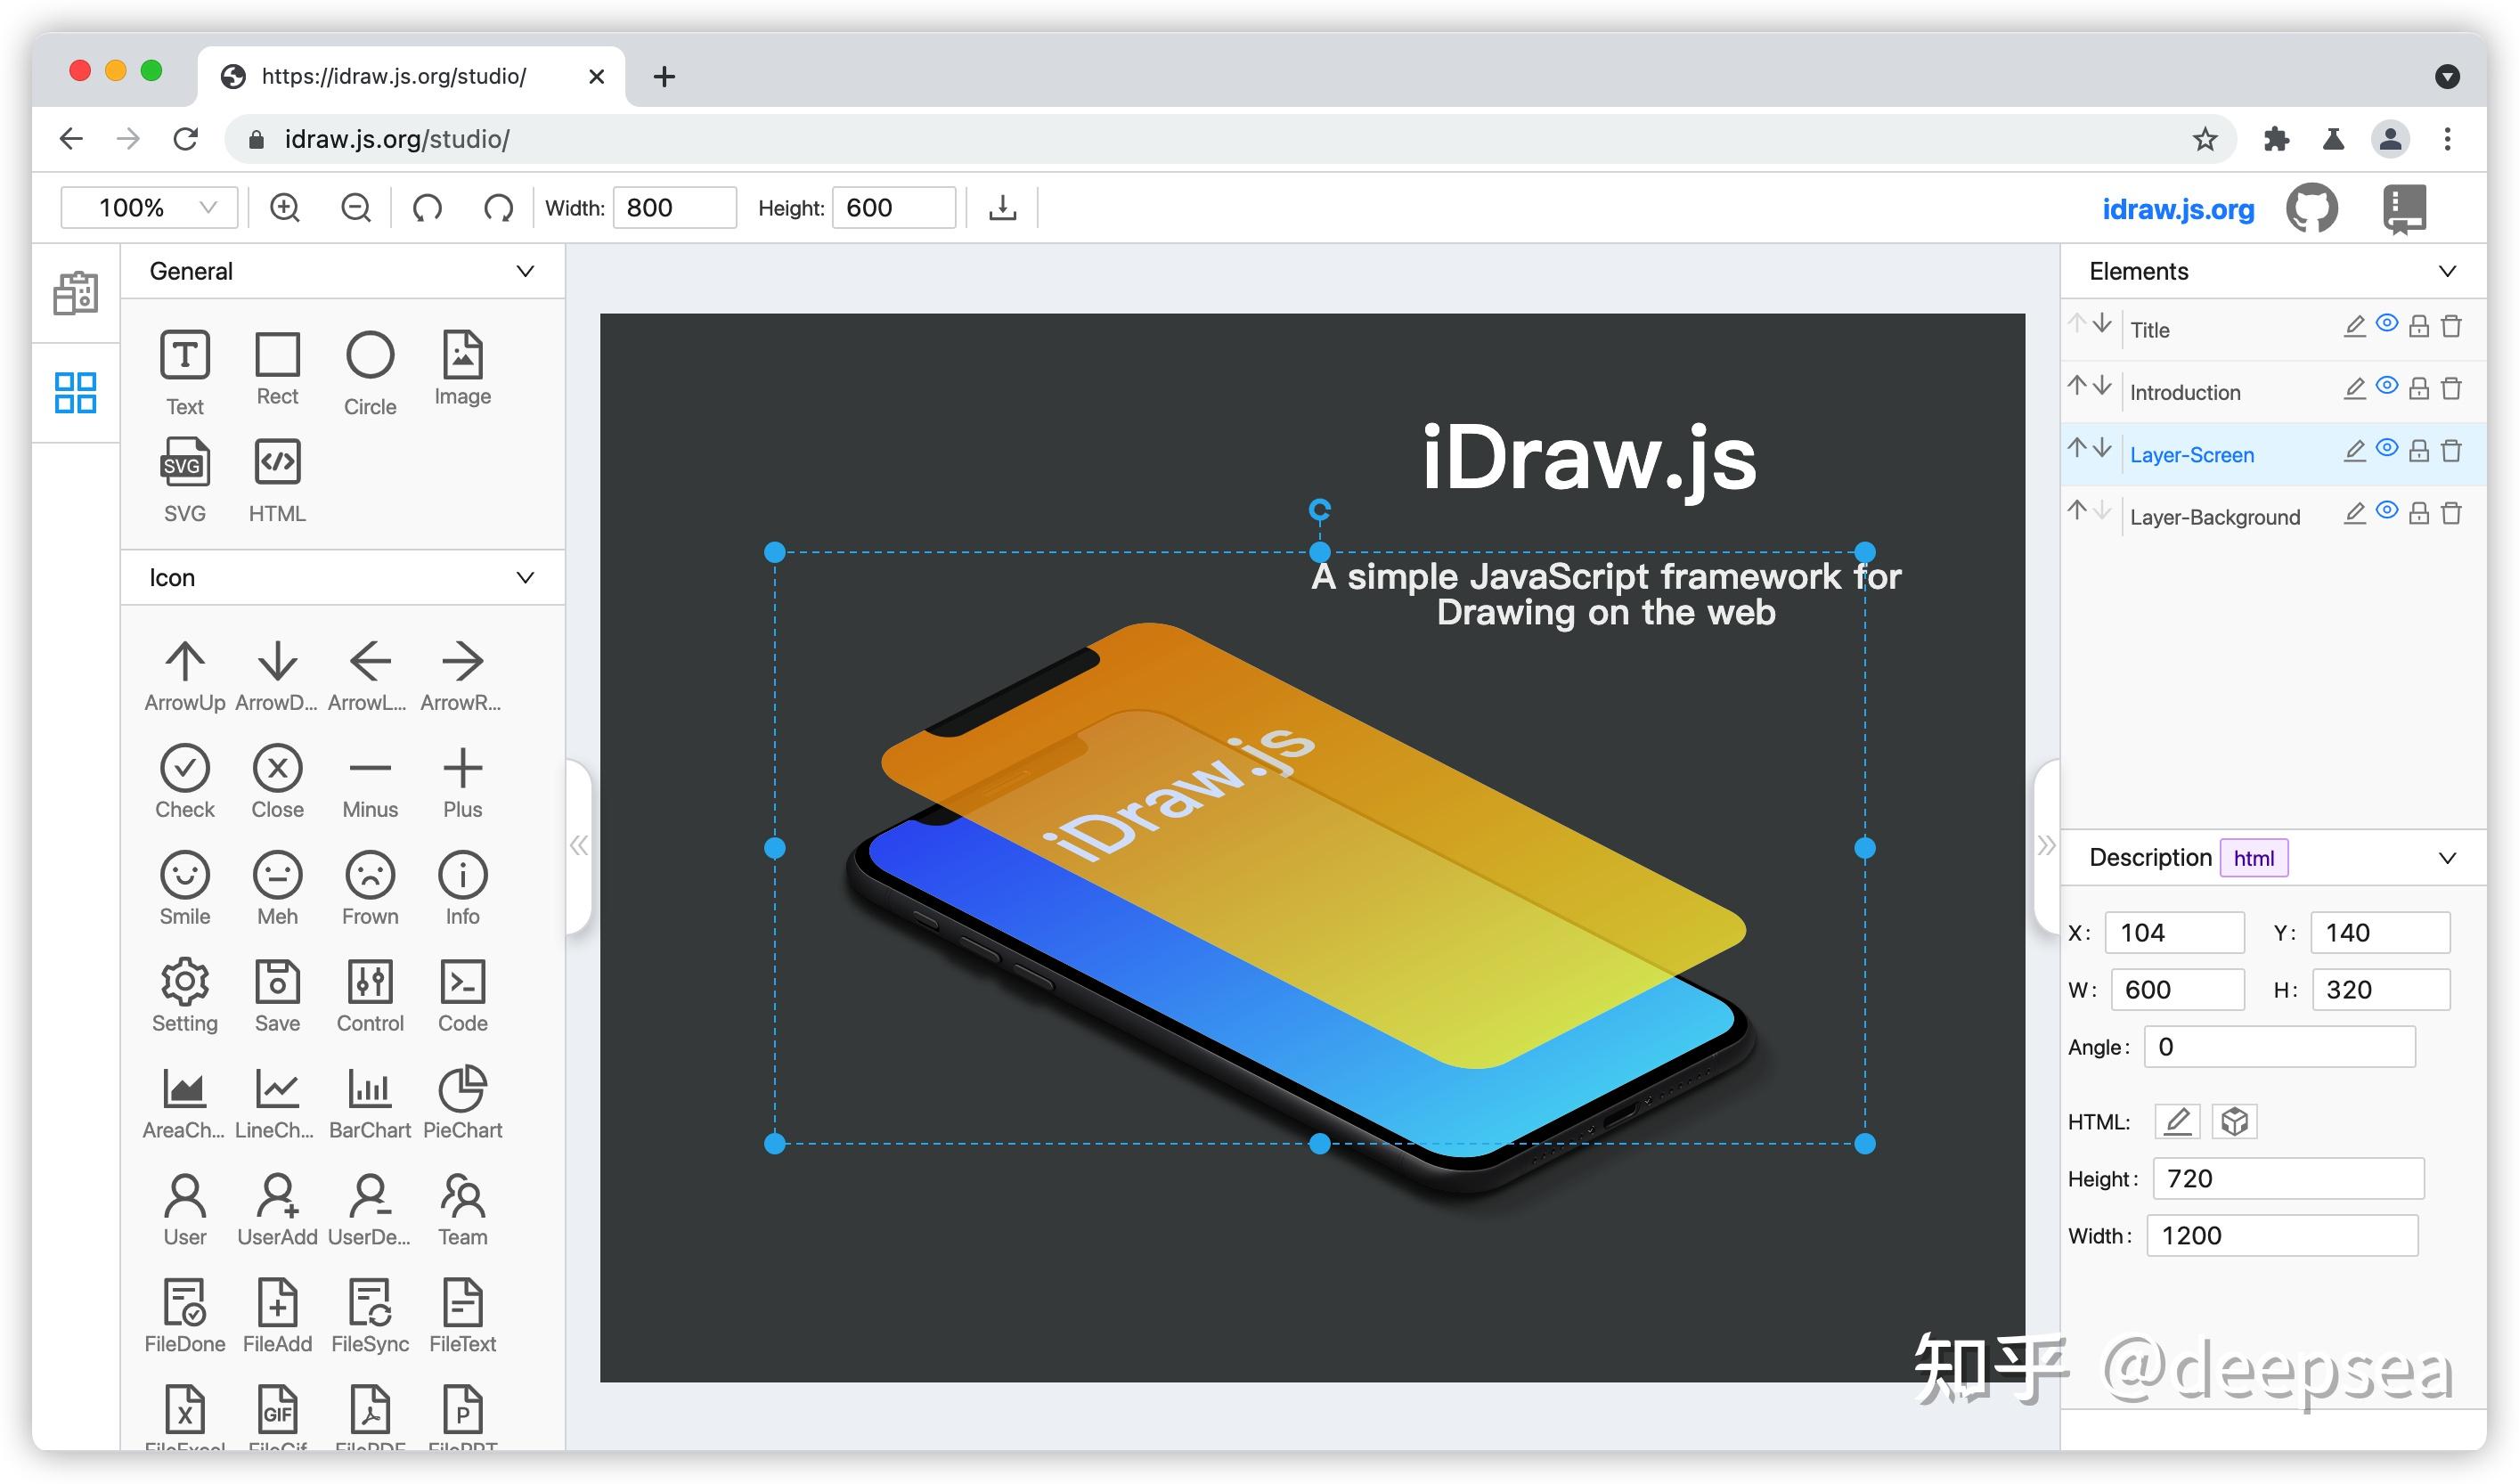Open the 100% zoom dropdown
The width and height of the screenshot is (2519, 1484).
[x=149, y=207]
